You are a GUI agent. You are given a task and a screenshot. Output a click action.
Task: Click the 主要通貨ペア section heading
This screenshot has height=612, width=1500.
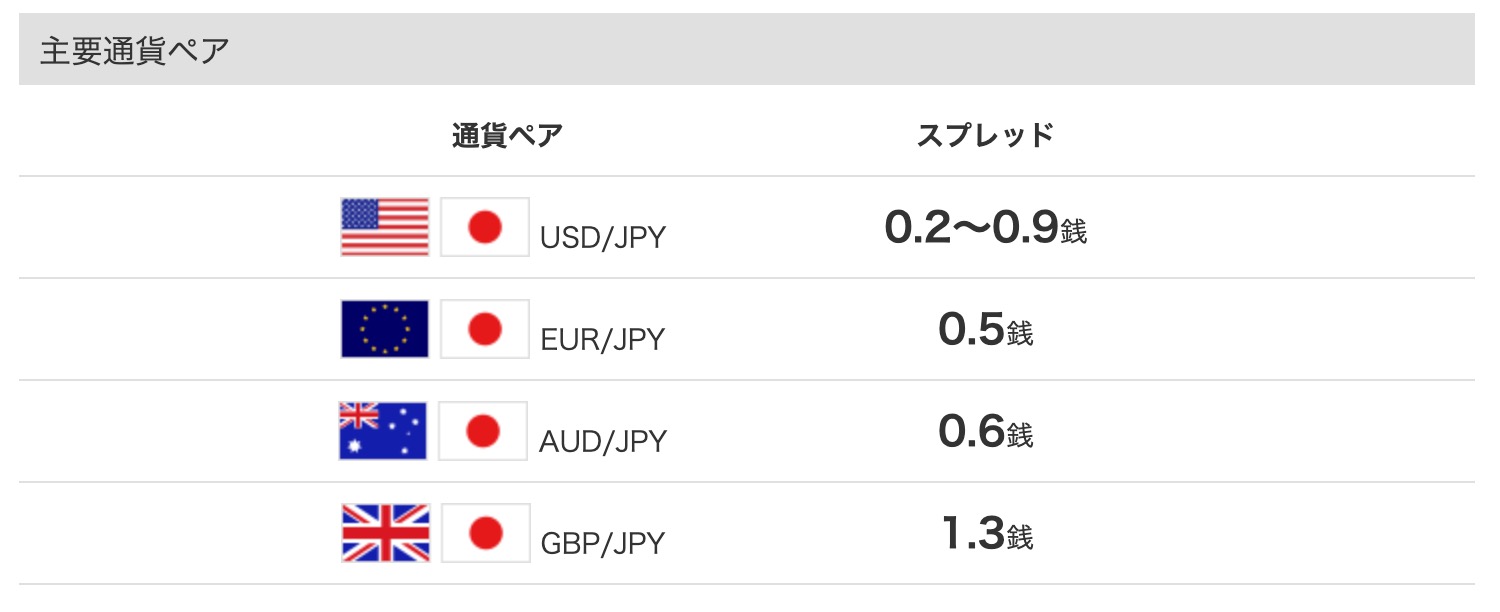[135, 51]
